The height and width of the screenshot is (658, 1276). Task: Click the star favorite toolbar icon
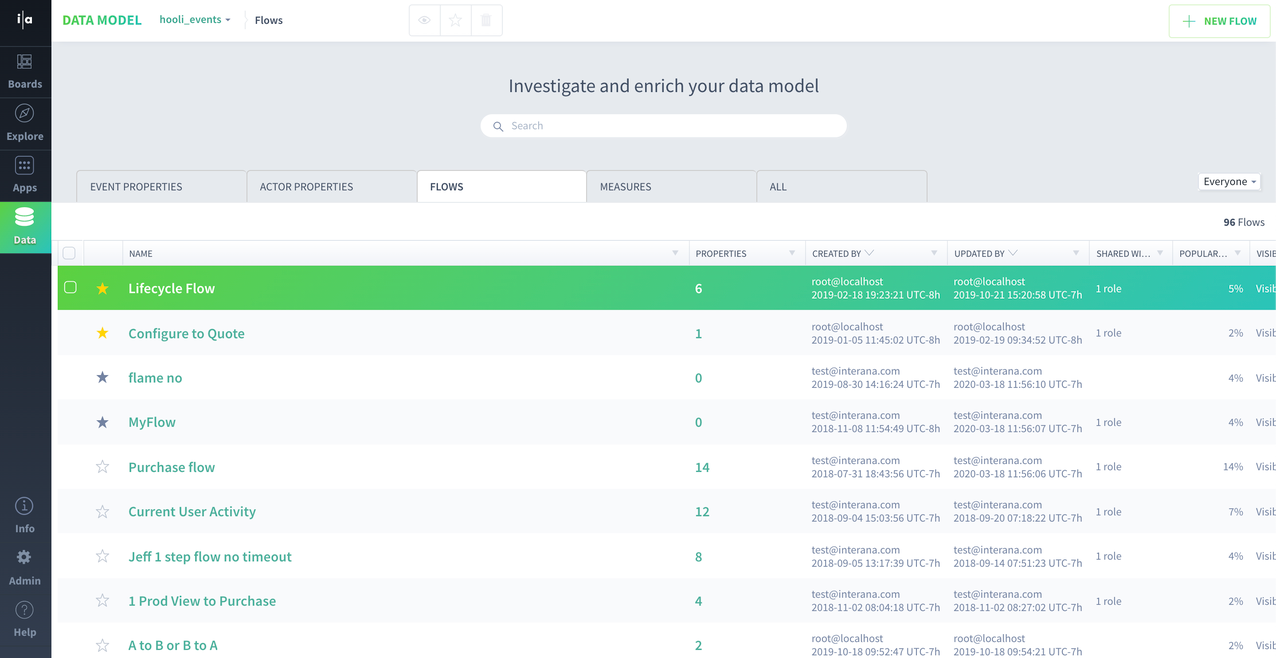point(455,20)
